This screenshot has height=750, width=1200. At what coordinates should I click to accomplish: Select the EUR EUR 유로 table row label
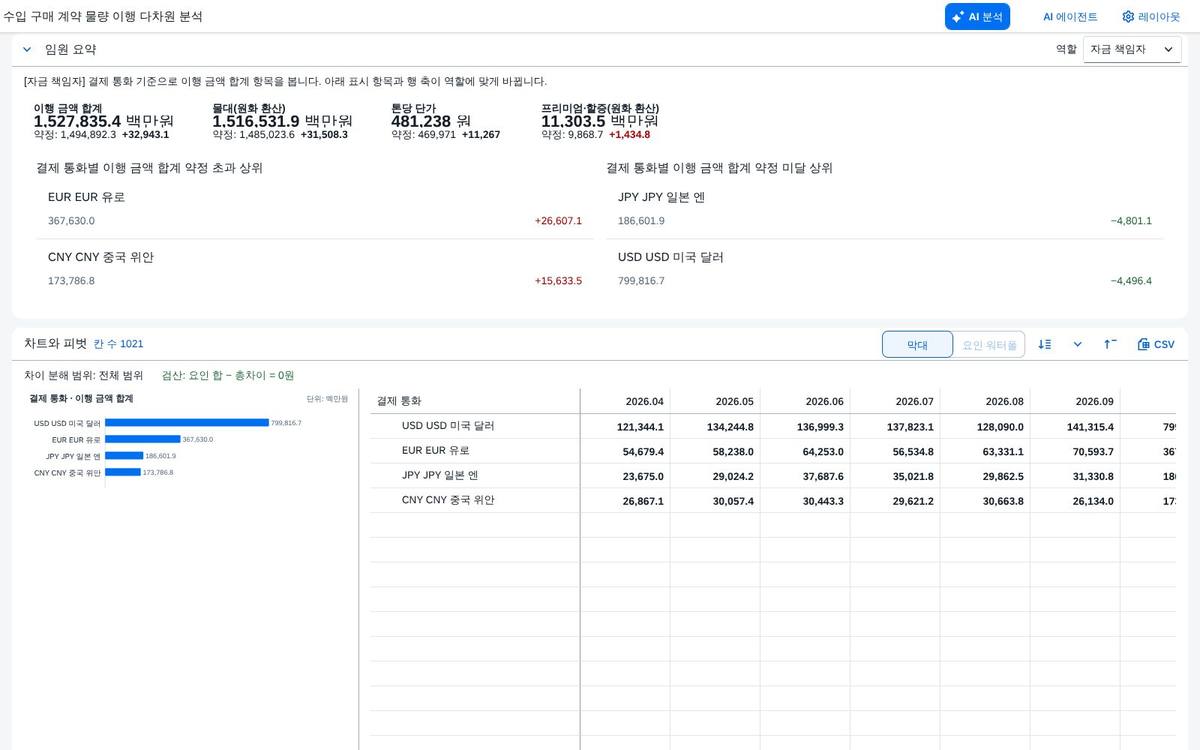click(436, 451)
